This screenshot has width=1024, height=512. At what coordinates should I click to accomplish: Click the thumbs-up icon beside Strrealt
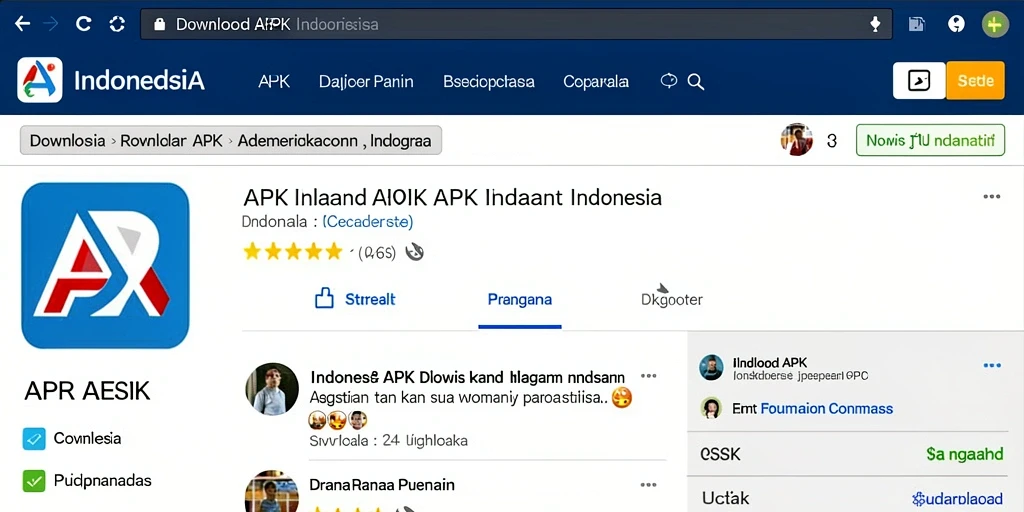pyautogui.click(x=325, y=299)
